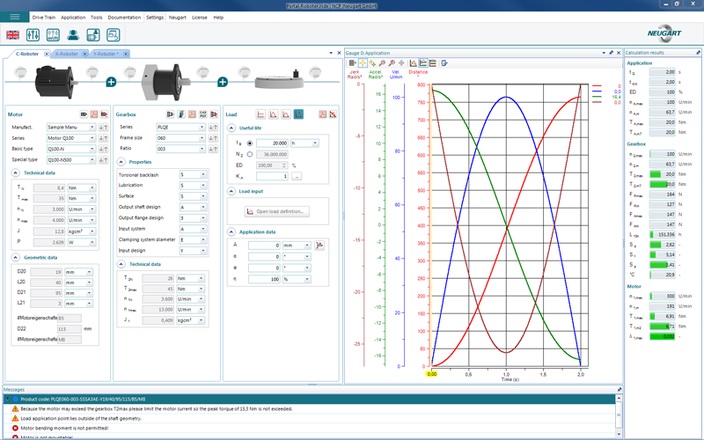Screen dimensions: 704x440
Task: Click the icon beside the K_A input field
Action: (297, 176)
